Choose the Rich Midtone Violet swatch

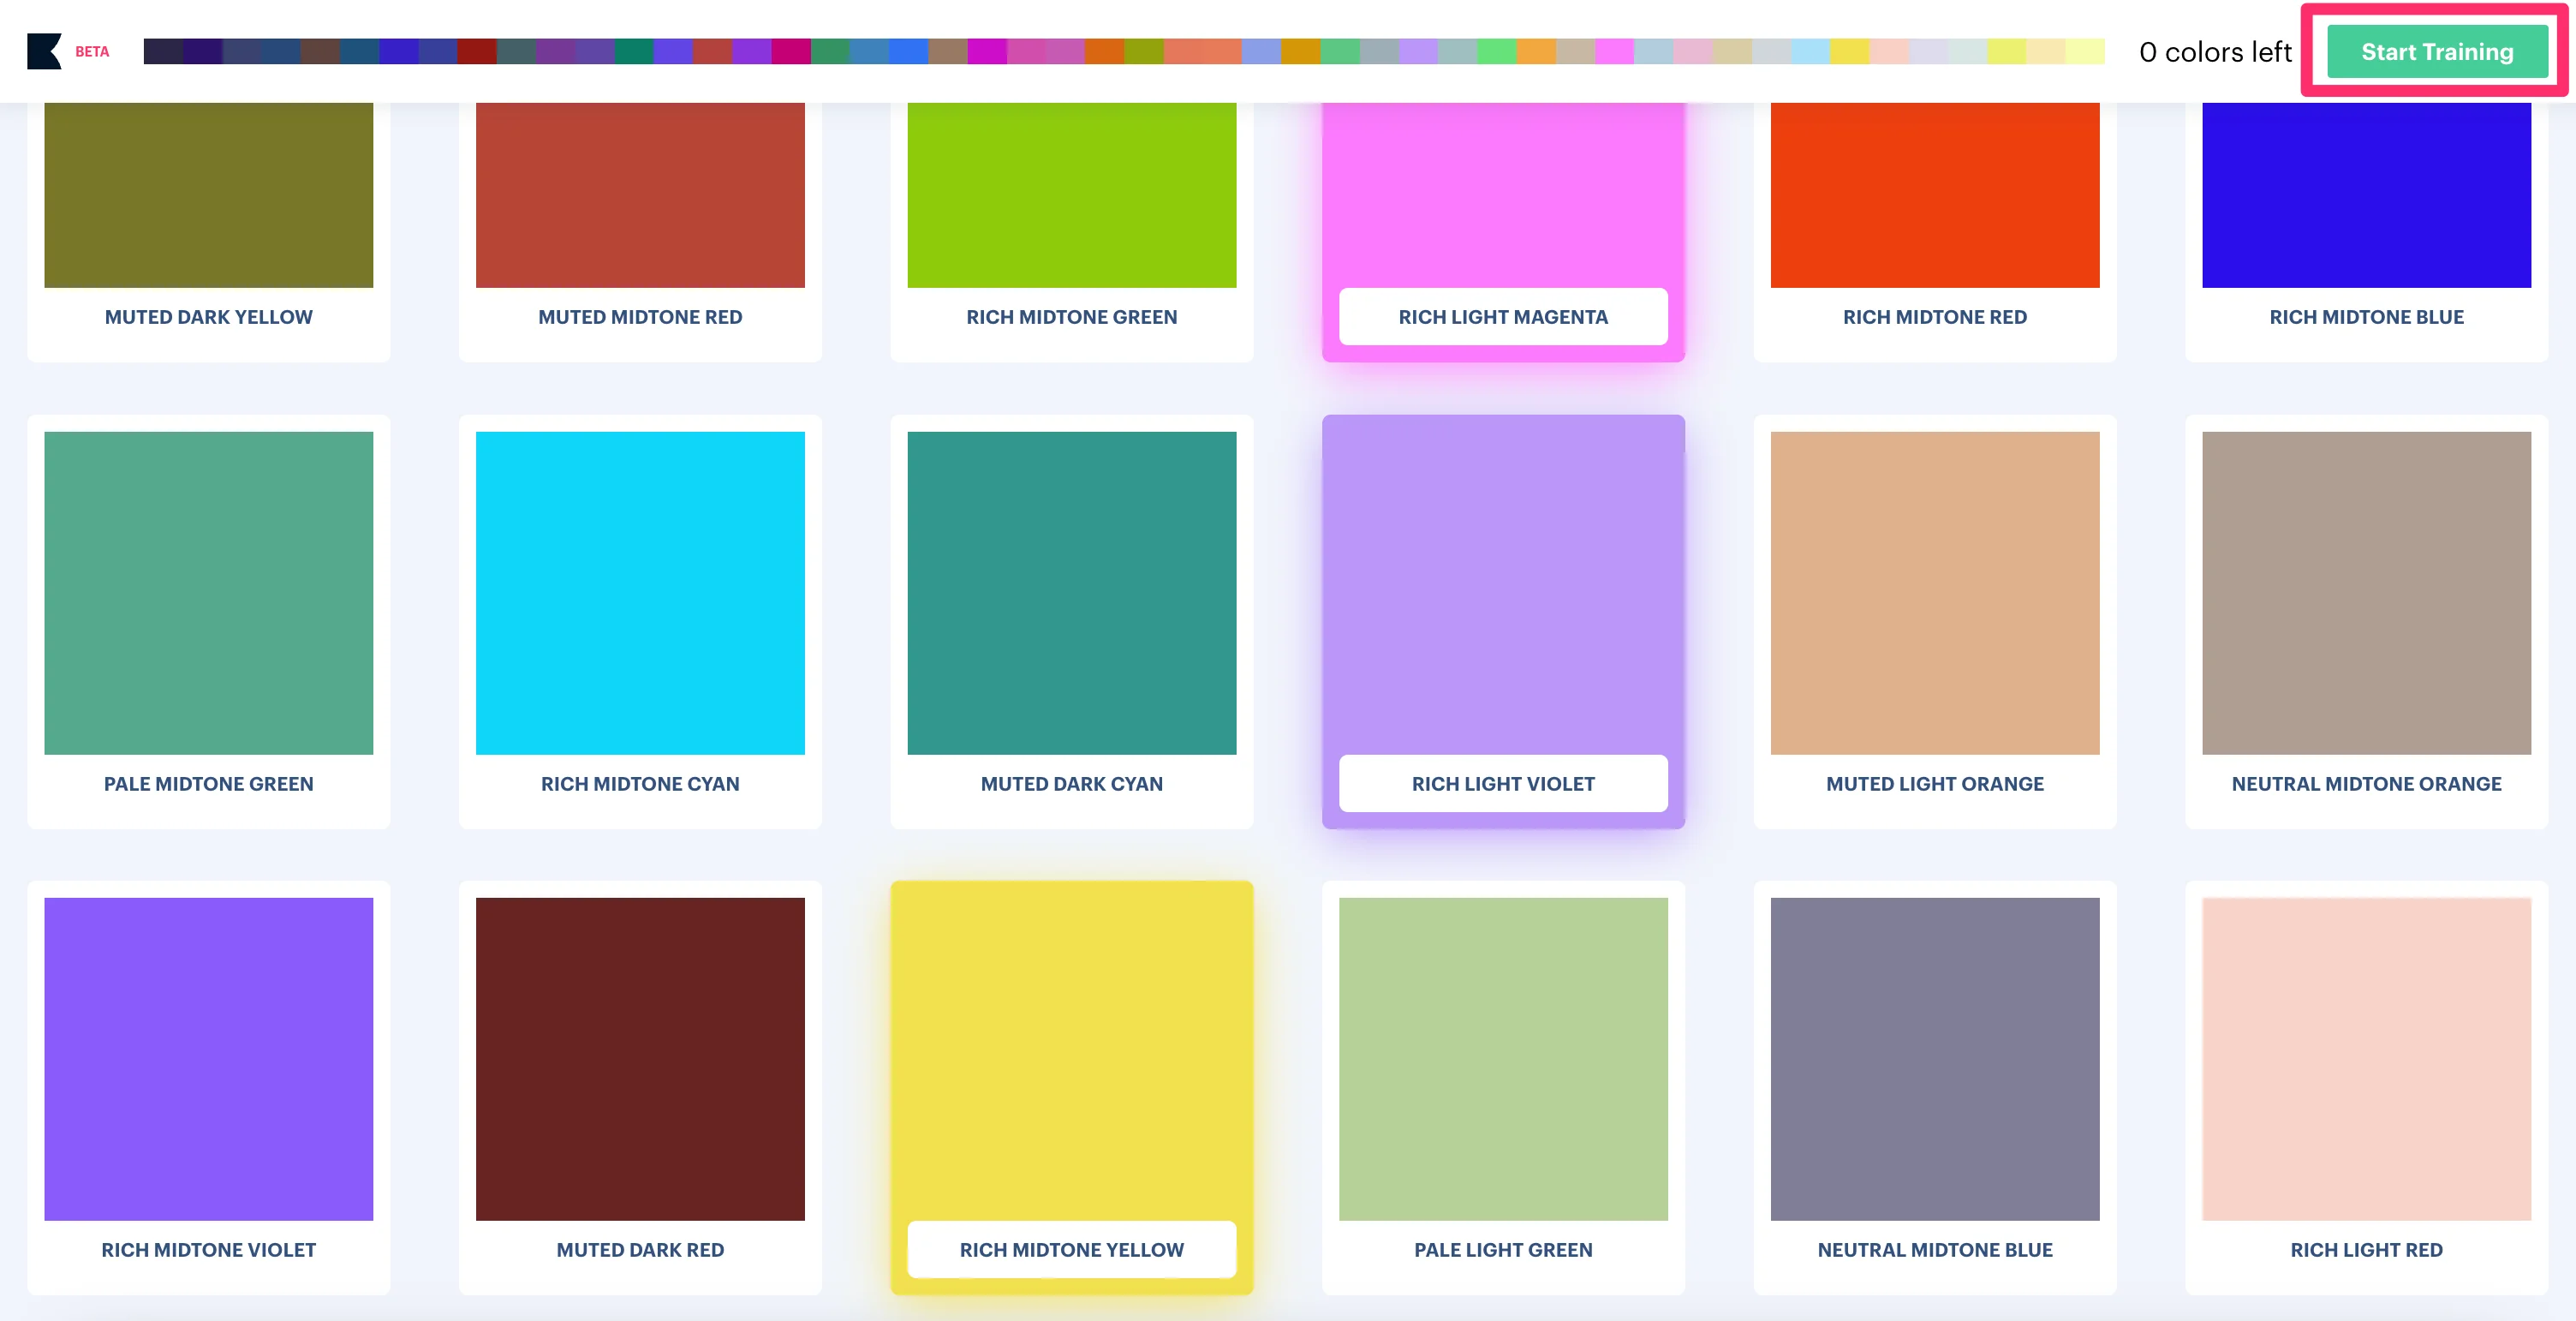(208, 1058)
